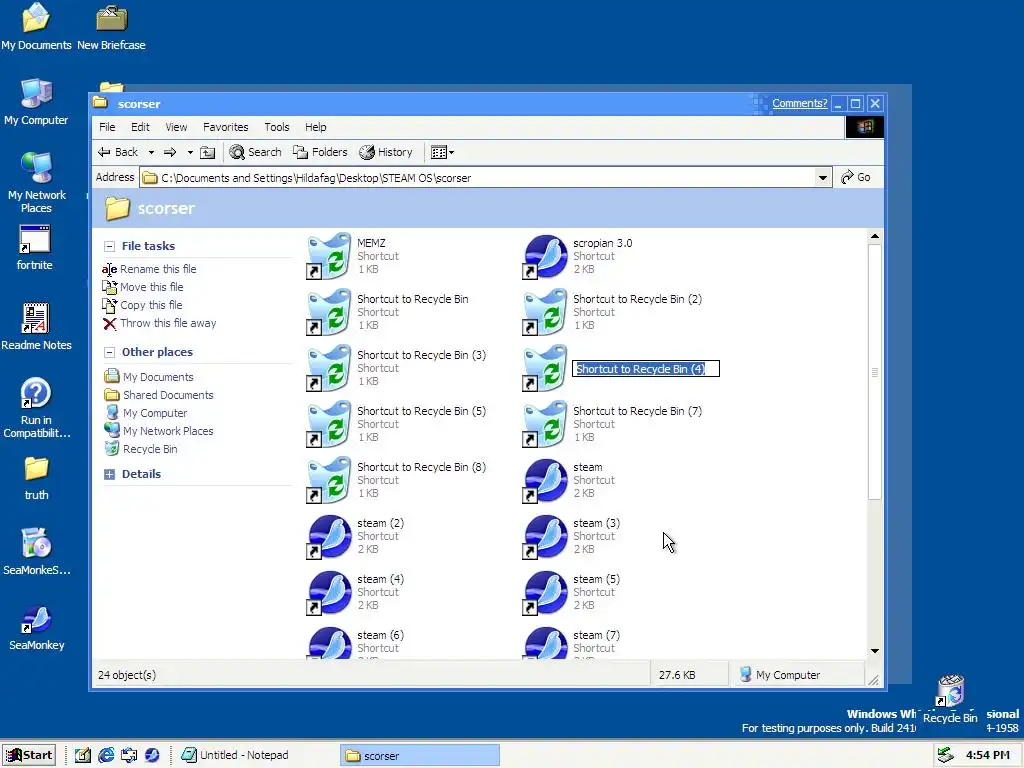Open the Edit menu
The image size is (1024, 768).
pyautogui.click(x=140, y=127)
